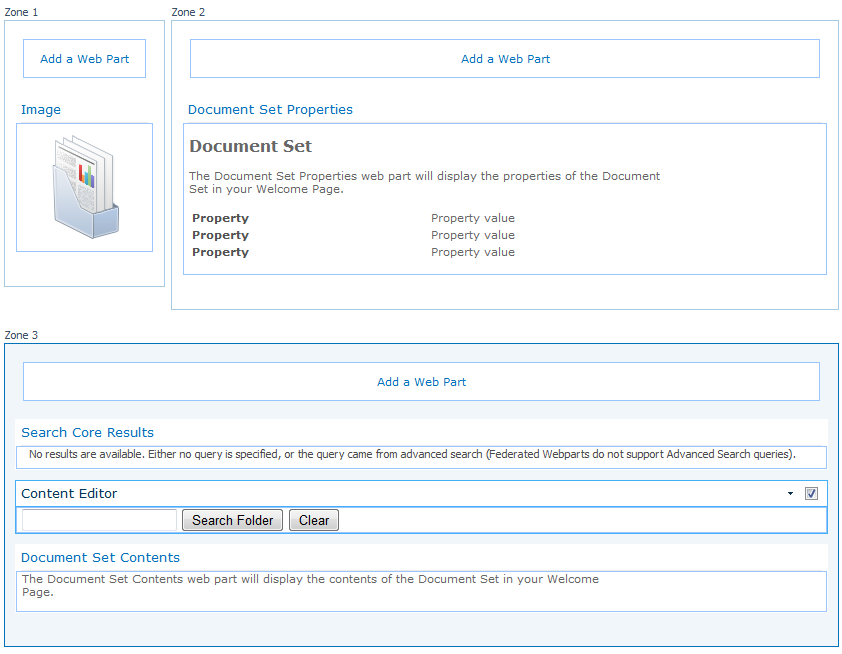Screen dimensions: 842x654
Task: Open the Document Set Properties title link
Action: [x=270, y=110]
